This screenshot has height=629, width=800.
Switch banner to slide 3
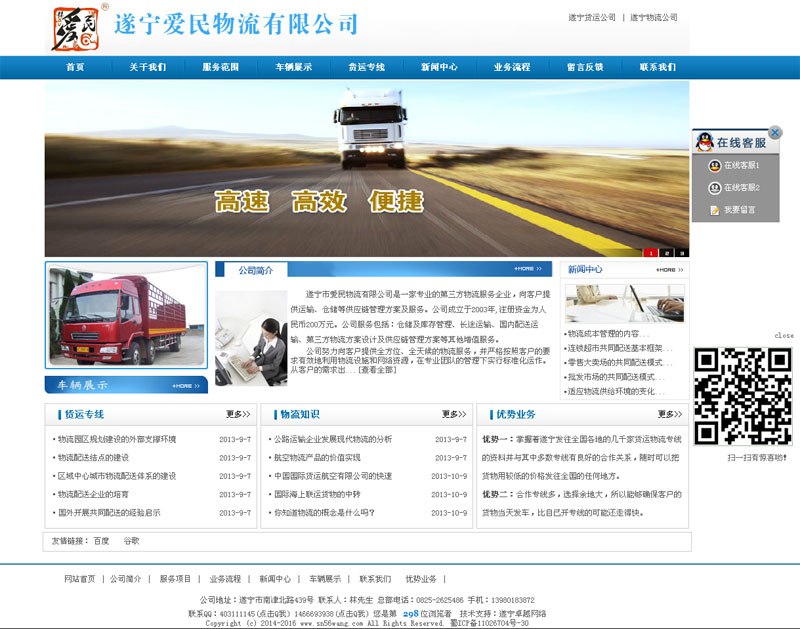682,252
